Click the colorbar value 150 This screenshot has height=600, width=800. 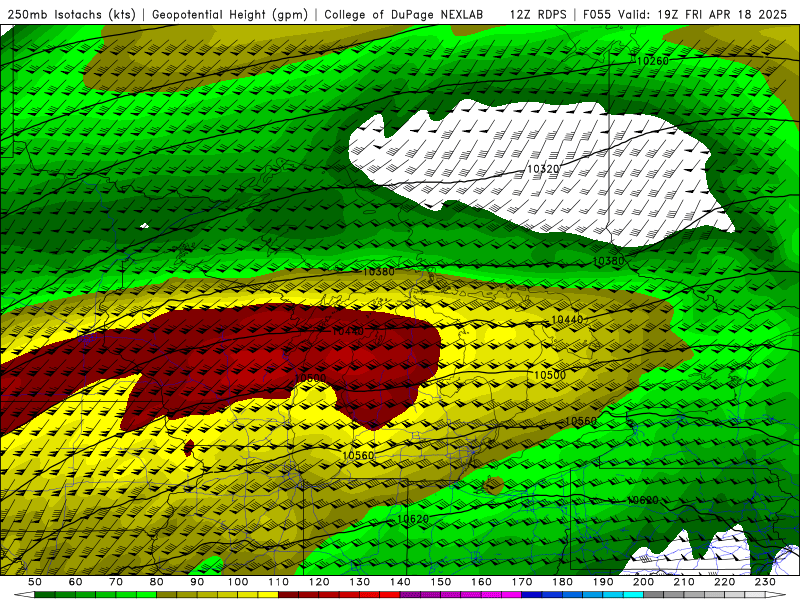441,582
